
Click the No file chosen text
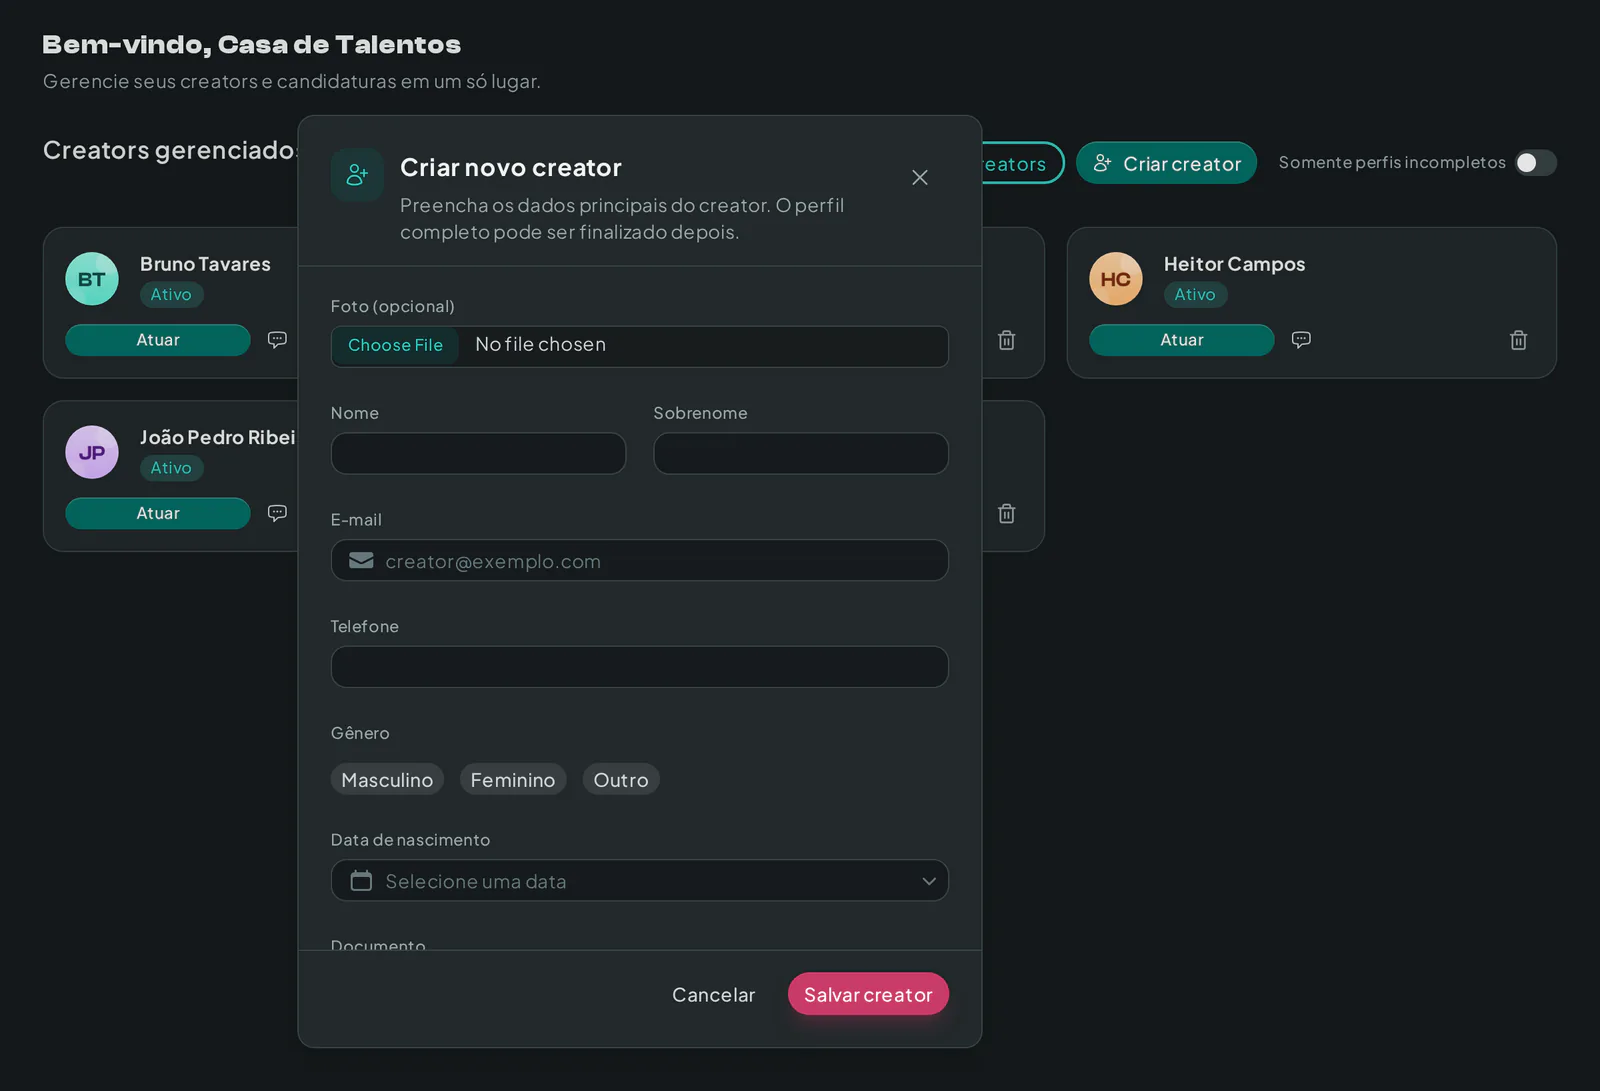pos(540,344)
